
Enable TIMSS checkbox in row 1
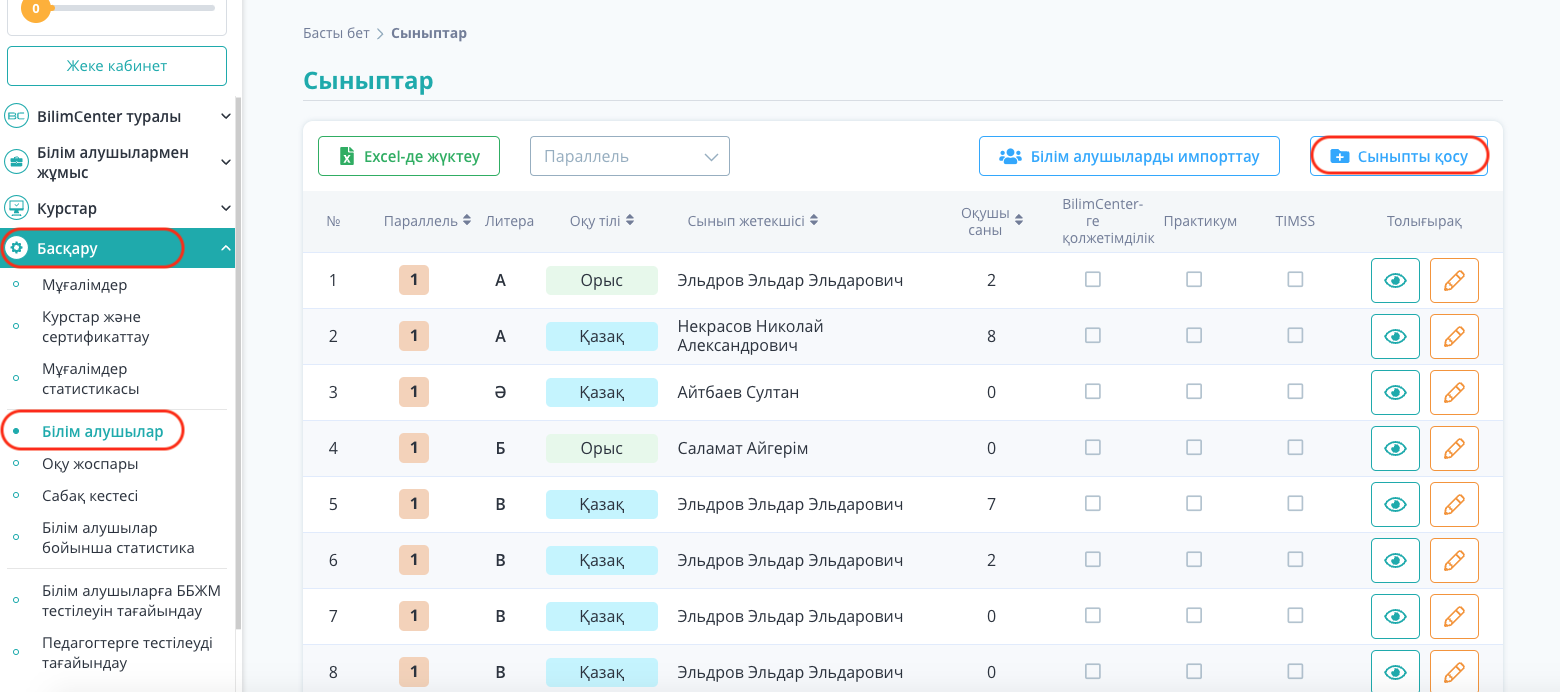[x=1295, y=279]
